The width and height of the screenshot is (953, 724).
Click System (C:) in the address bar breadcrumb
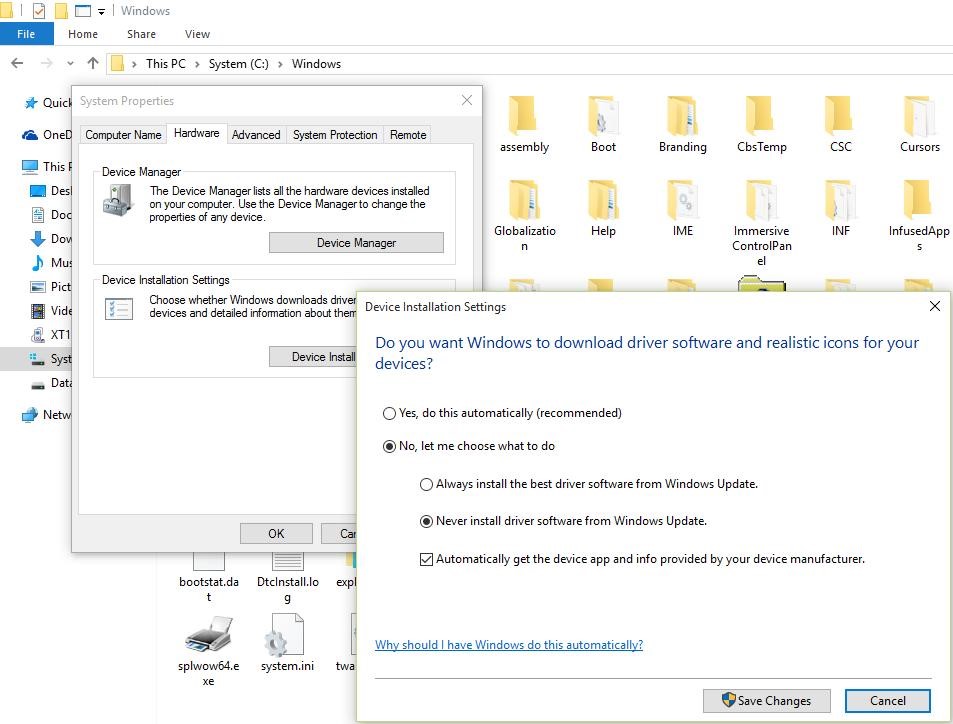tap(238, 63)
